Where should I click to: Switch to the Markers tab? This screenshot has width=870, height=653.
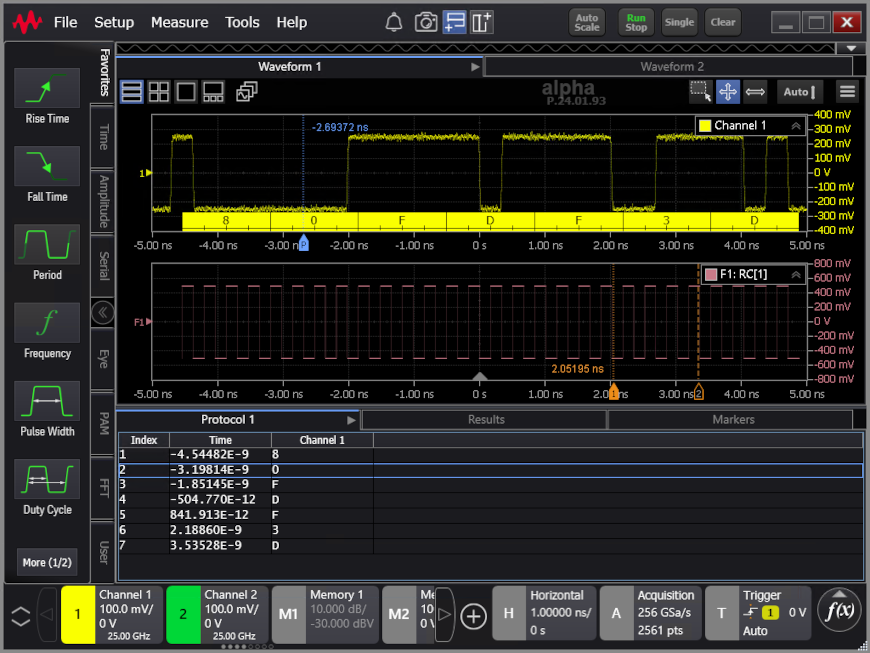pyautogui.click(x=733, y=420)
